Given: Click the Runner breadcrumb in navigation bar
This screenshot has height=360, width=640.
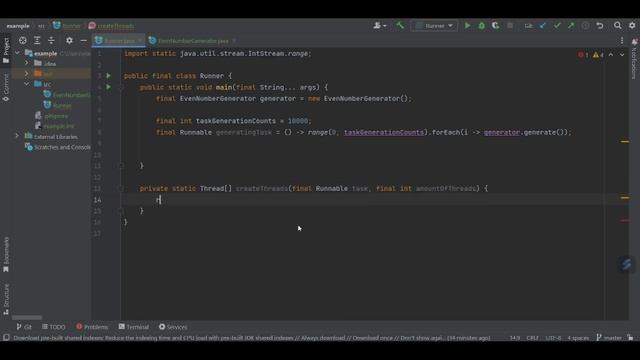Looking at the screenshot, I should (x=67, y=26).
